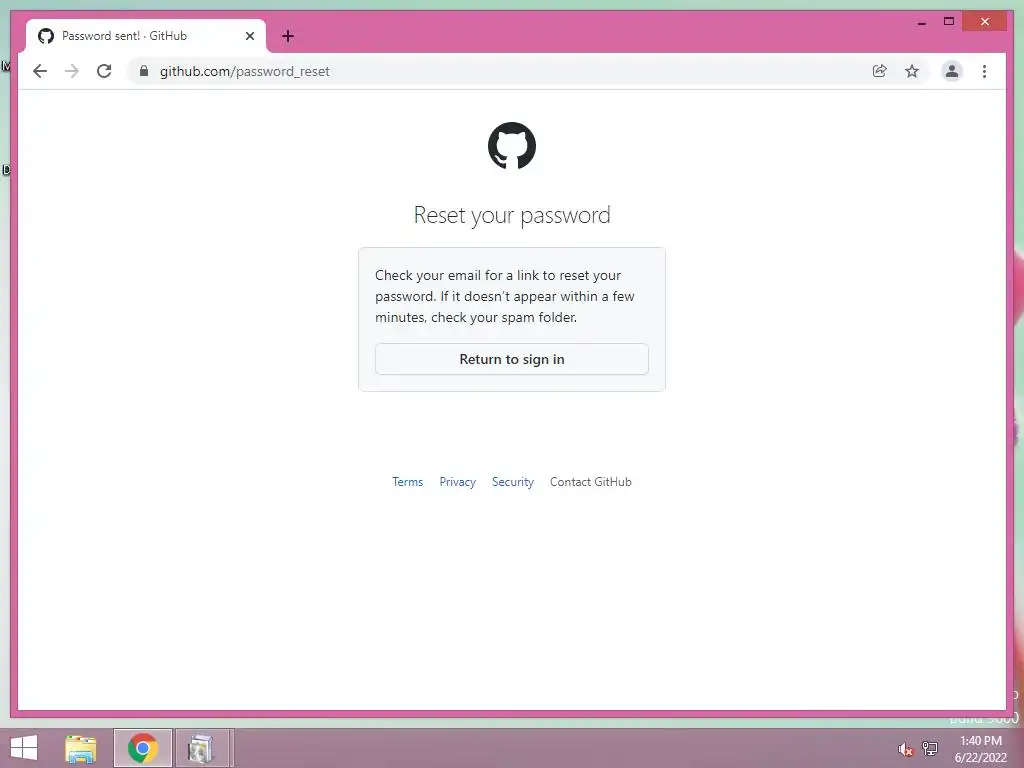Click the Check your email message text

coord(505,296)
